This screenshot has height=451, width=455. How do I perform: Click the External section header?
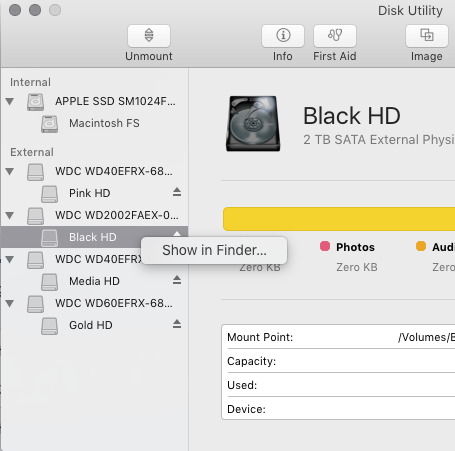pos(32,152)
